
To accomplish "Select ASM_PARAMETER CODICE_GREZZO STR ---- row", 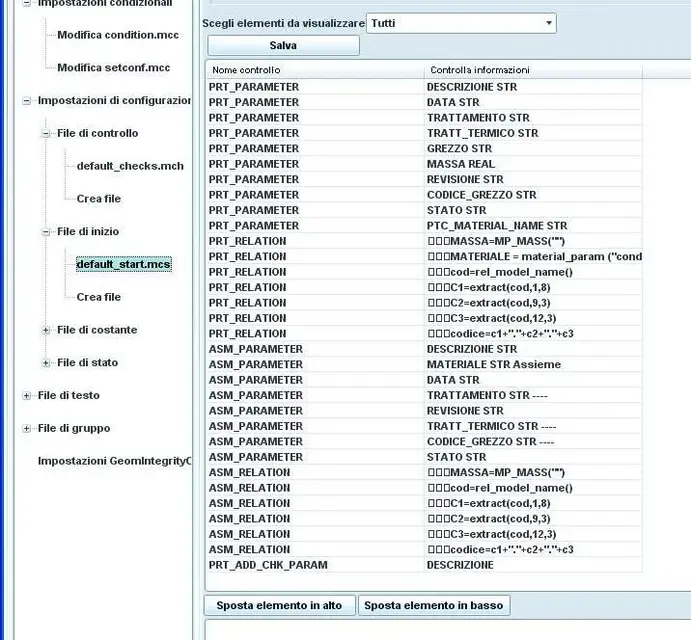I will (424, 442).
